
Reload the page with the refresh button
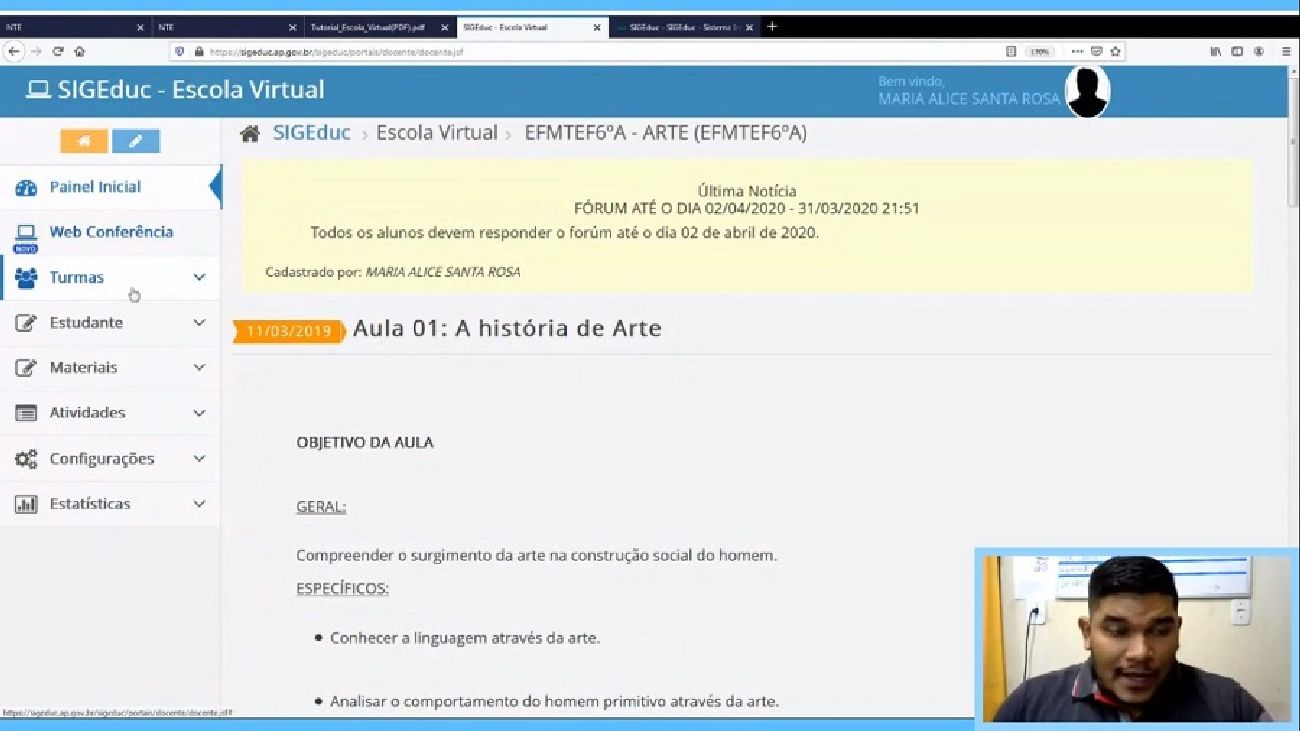(x=58, y=51)
